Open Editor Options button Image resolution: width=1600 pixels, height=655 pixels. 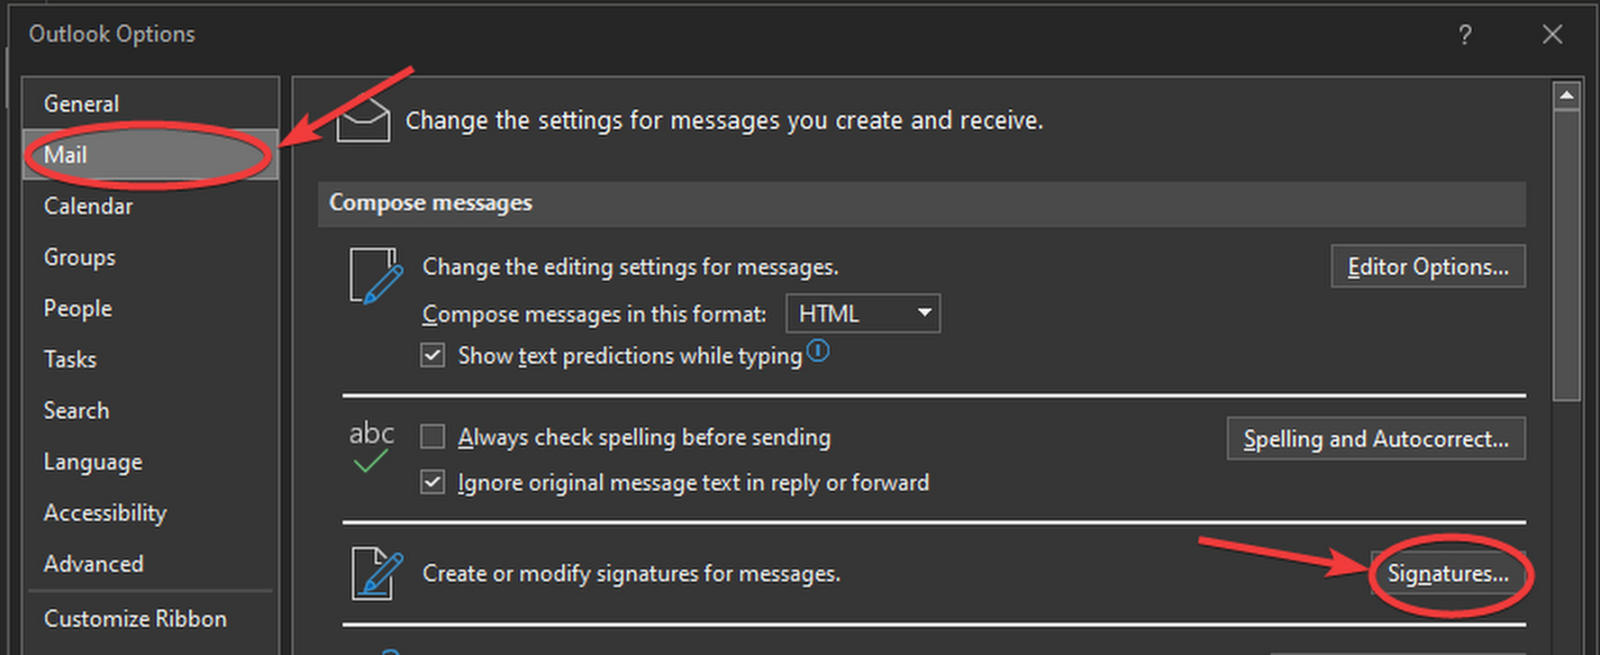1428,267
